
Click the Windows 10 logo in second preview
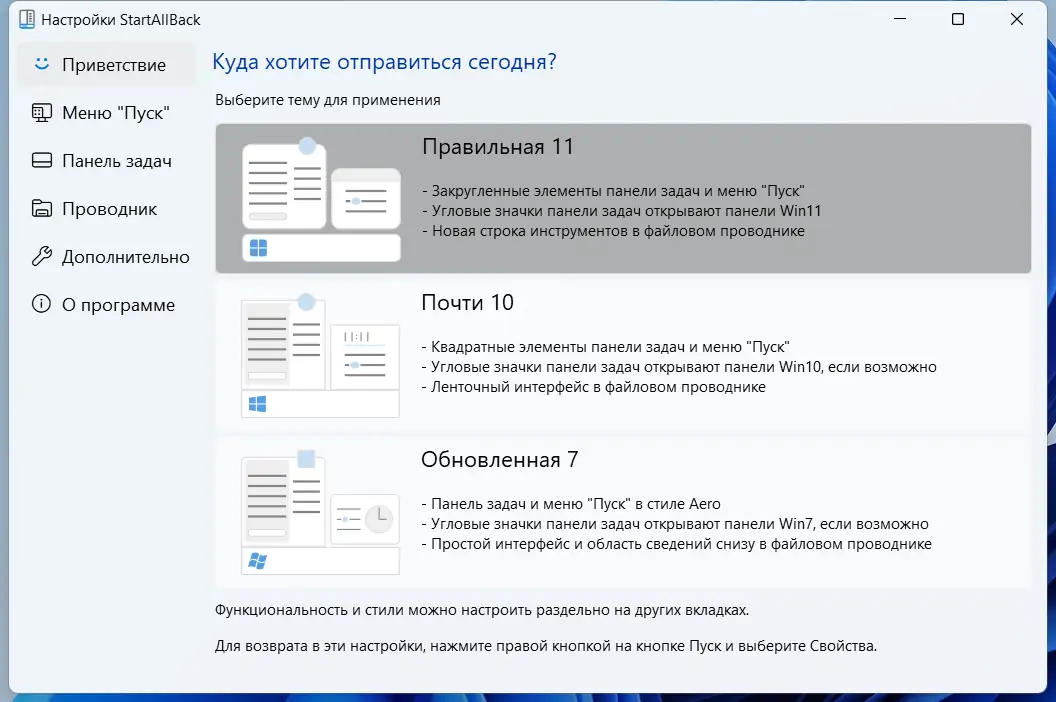coord(258,404)
